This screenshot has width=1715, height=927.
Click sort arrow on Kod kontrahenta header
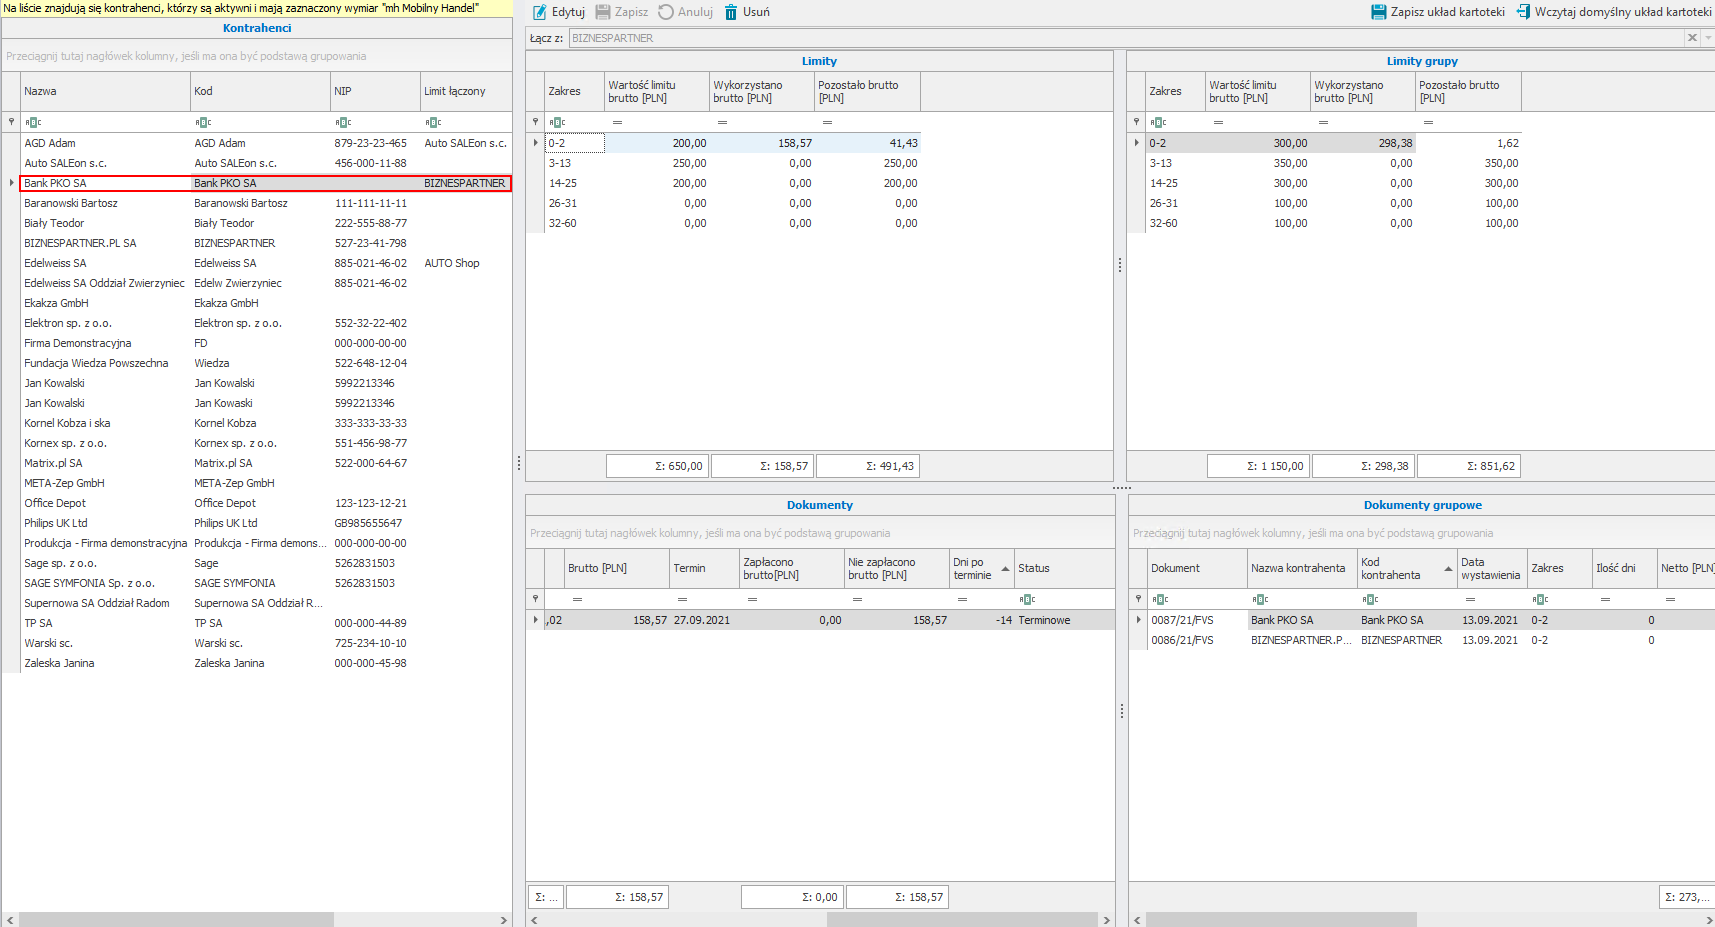click(1448, 569)
